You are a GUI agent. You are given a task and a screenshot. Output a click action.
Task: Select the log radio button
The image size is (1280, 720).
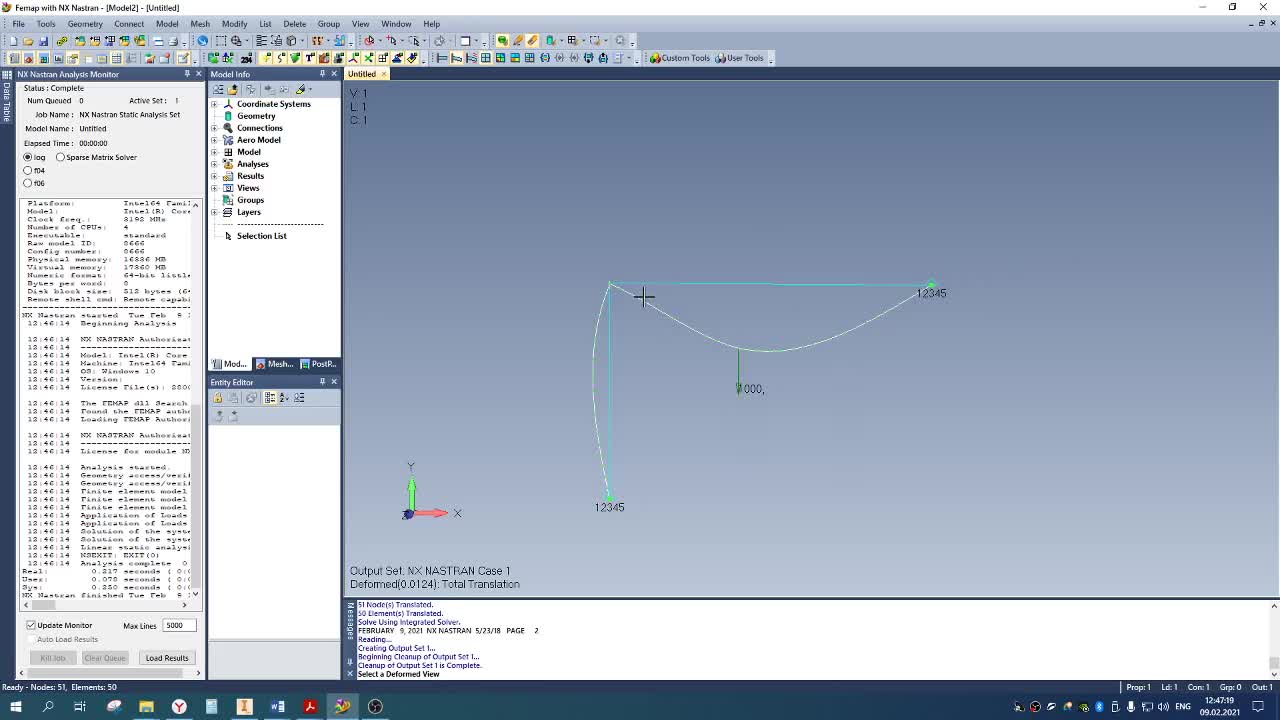(x=28, y=157)
